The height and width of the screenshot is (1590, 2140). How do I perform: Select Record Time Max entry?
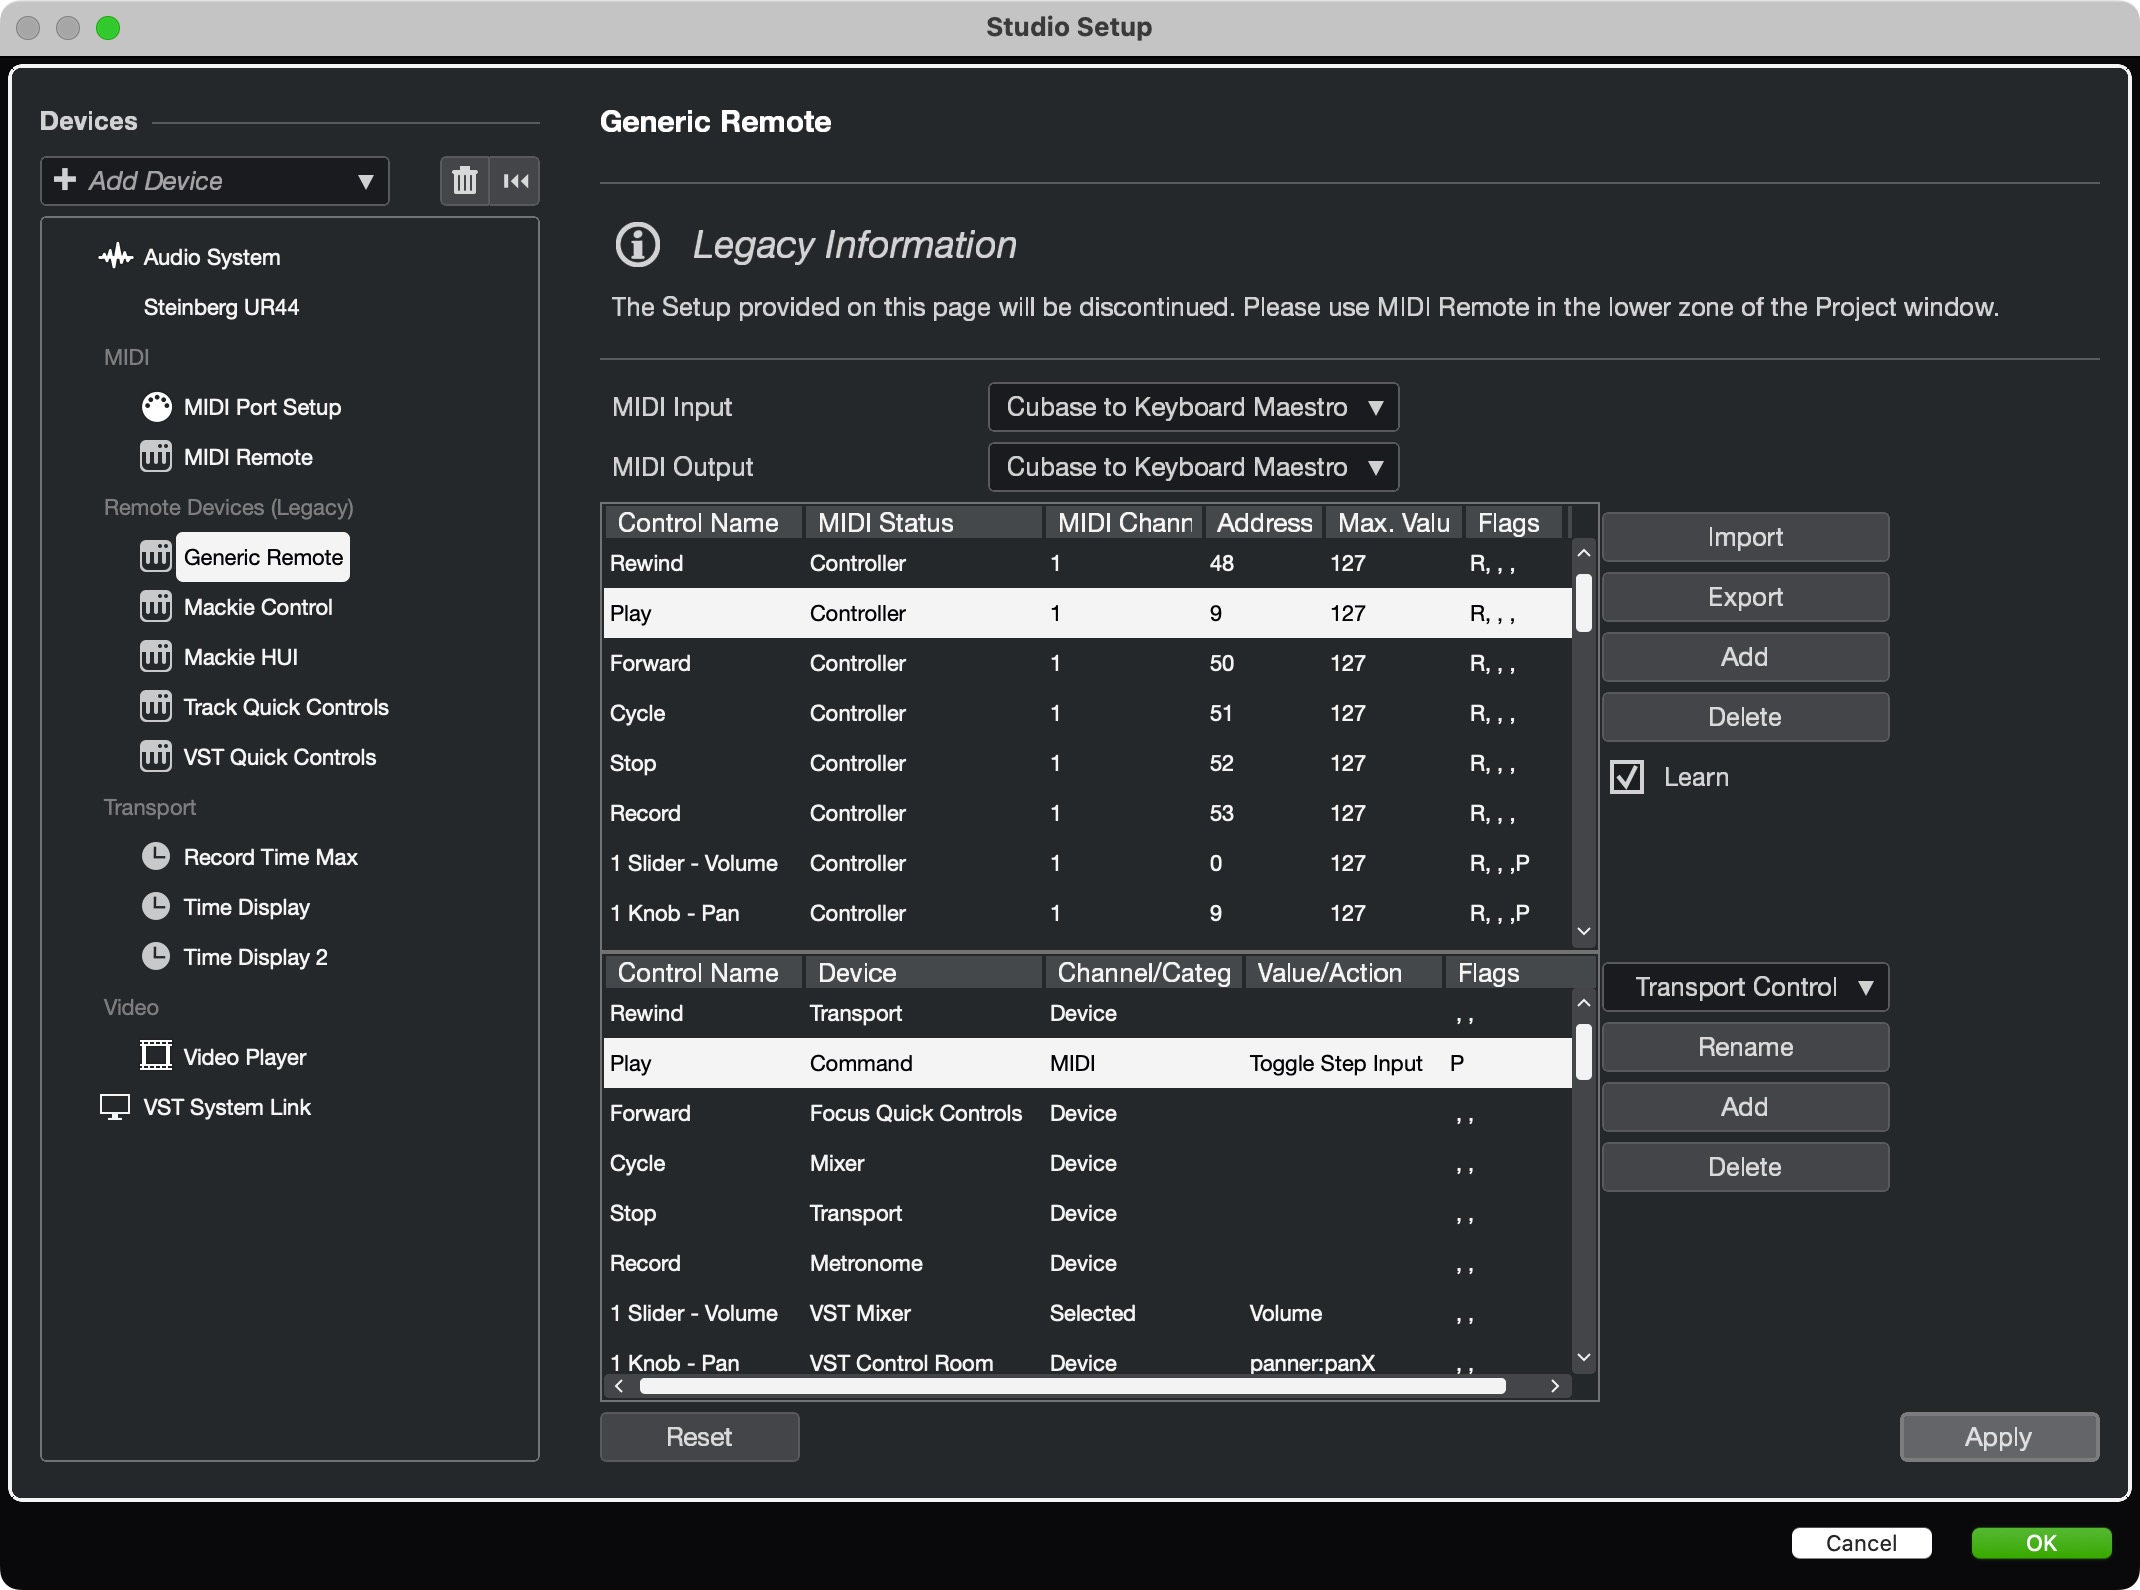point(270,857)
